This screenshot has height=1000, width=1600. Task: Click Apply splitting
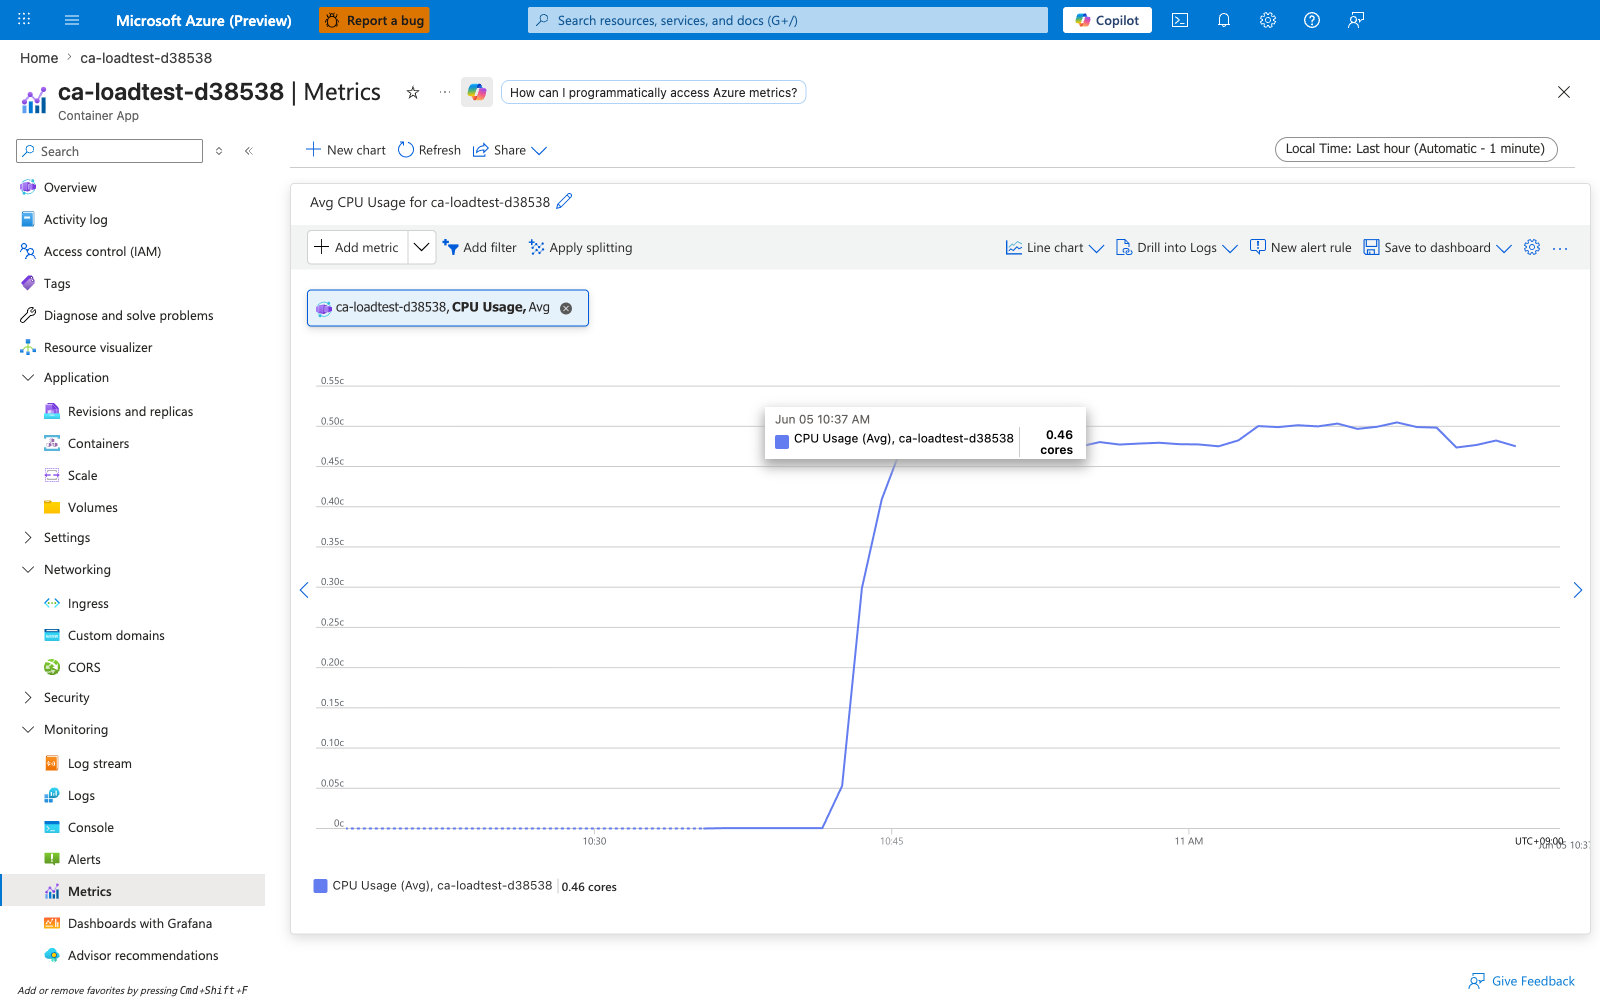580,248
